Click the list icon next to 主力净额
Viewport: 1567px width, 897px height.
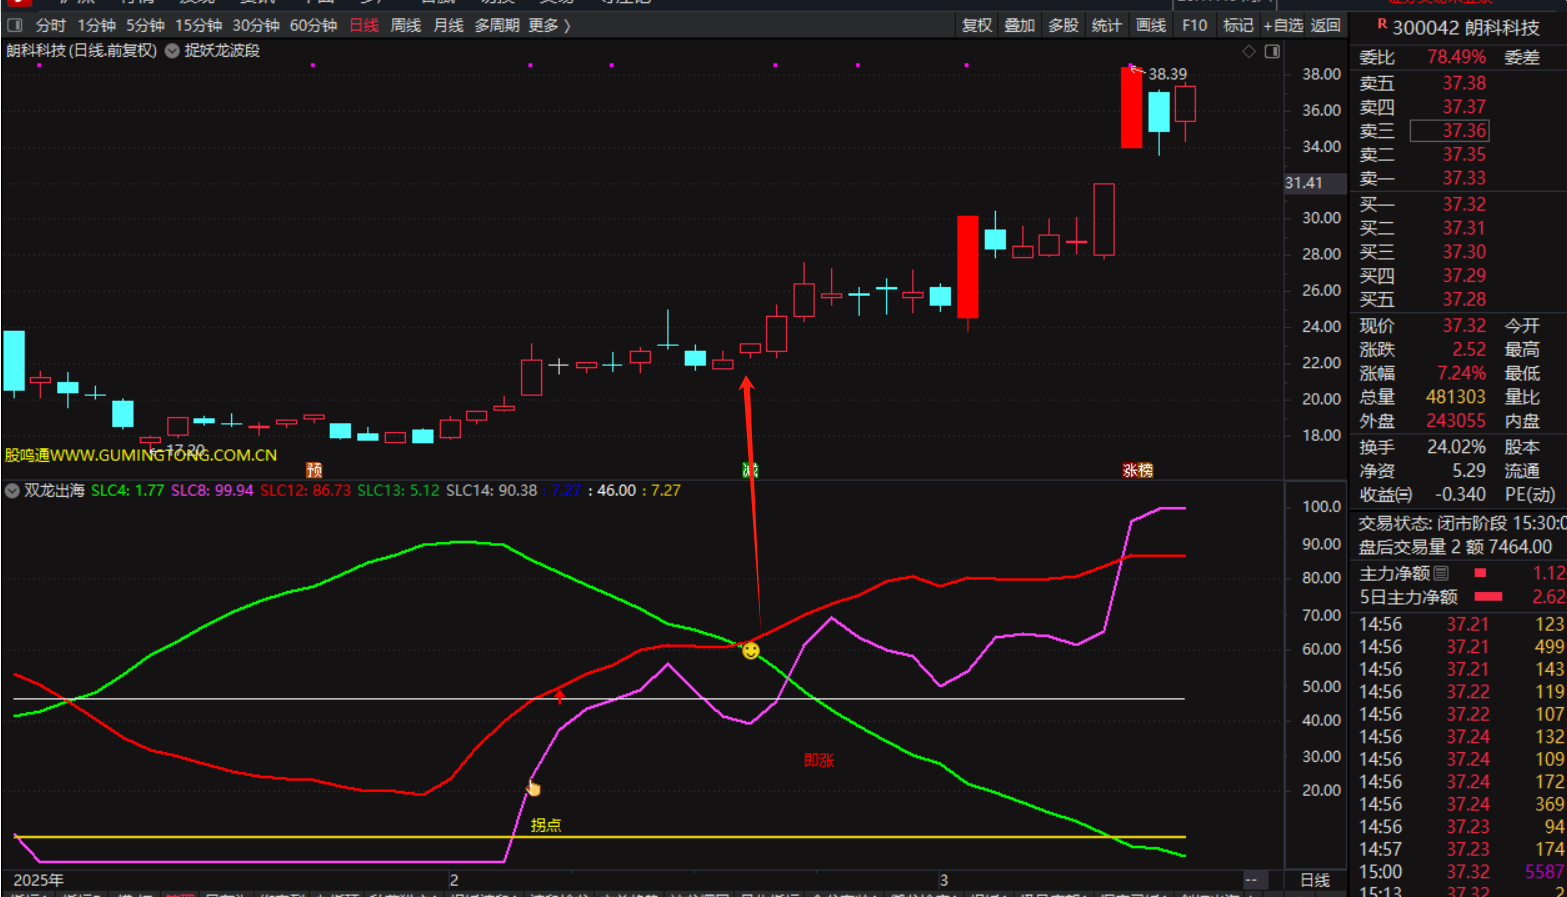1441,573
